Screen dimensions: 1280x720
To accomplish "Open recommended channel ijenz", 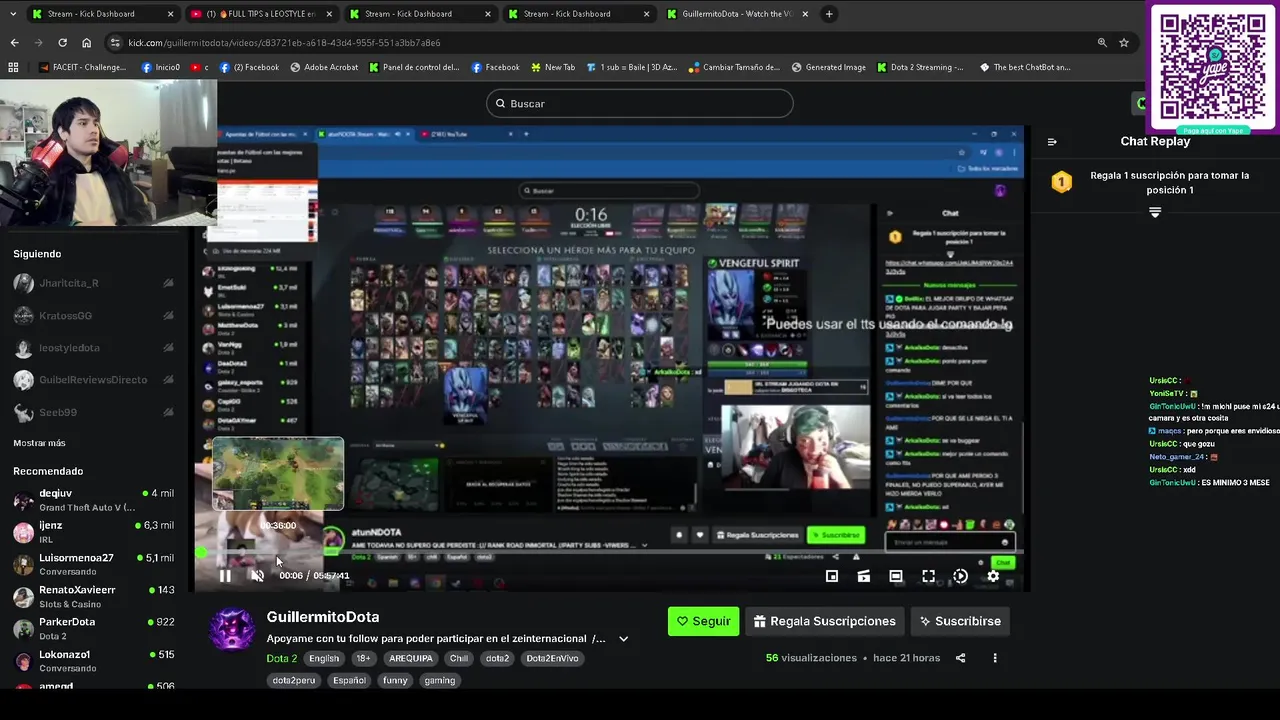I will pyautogui.click(x=96, y=532).
